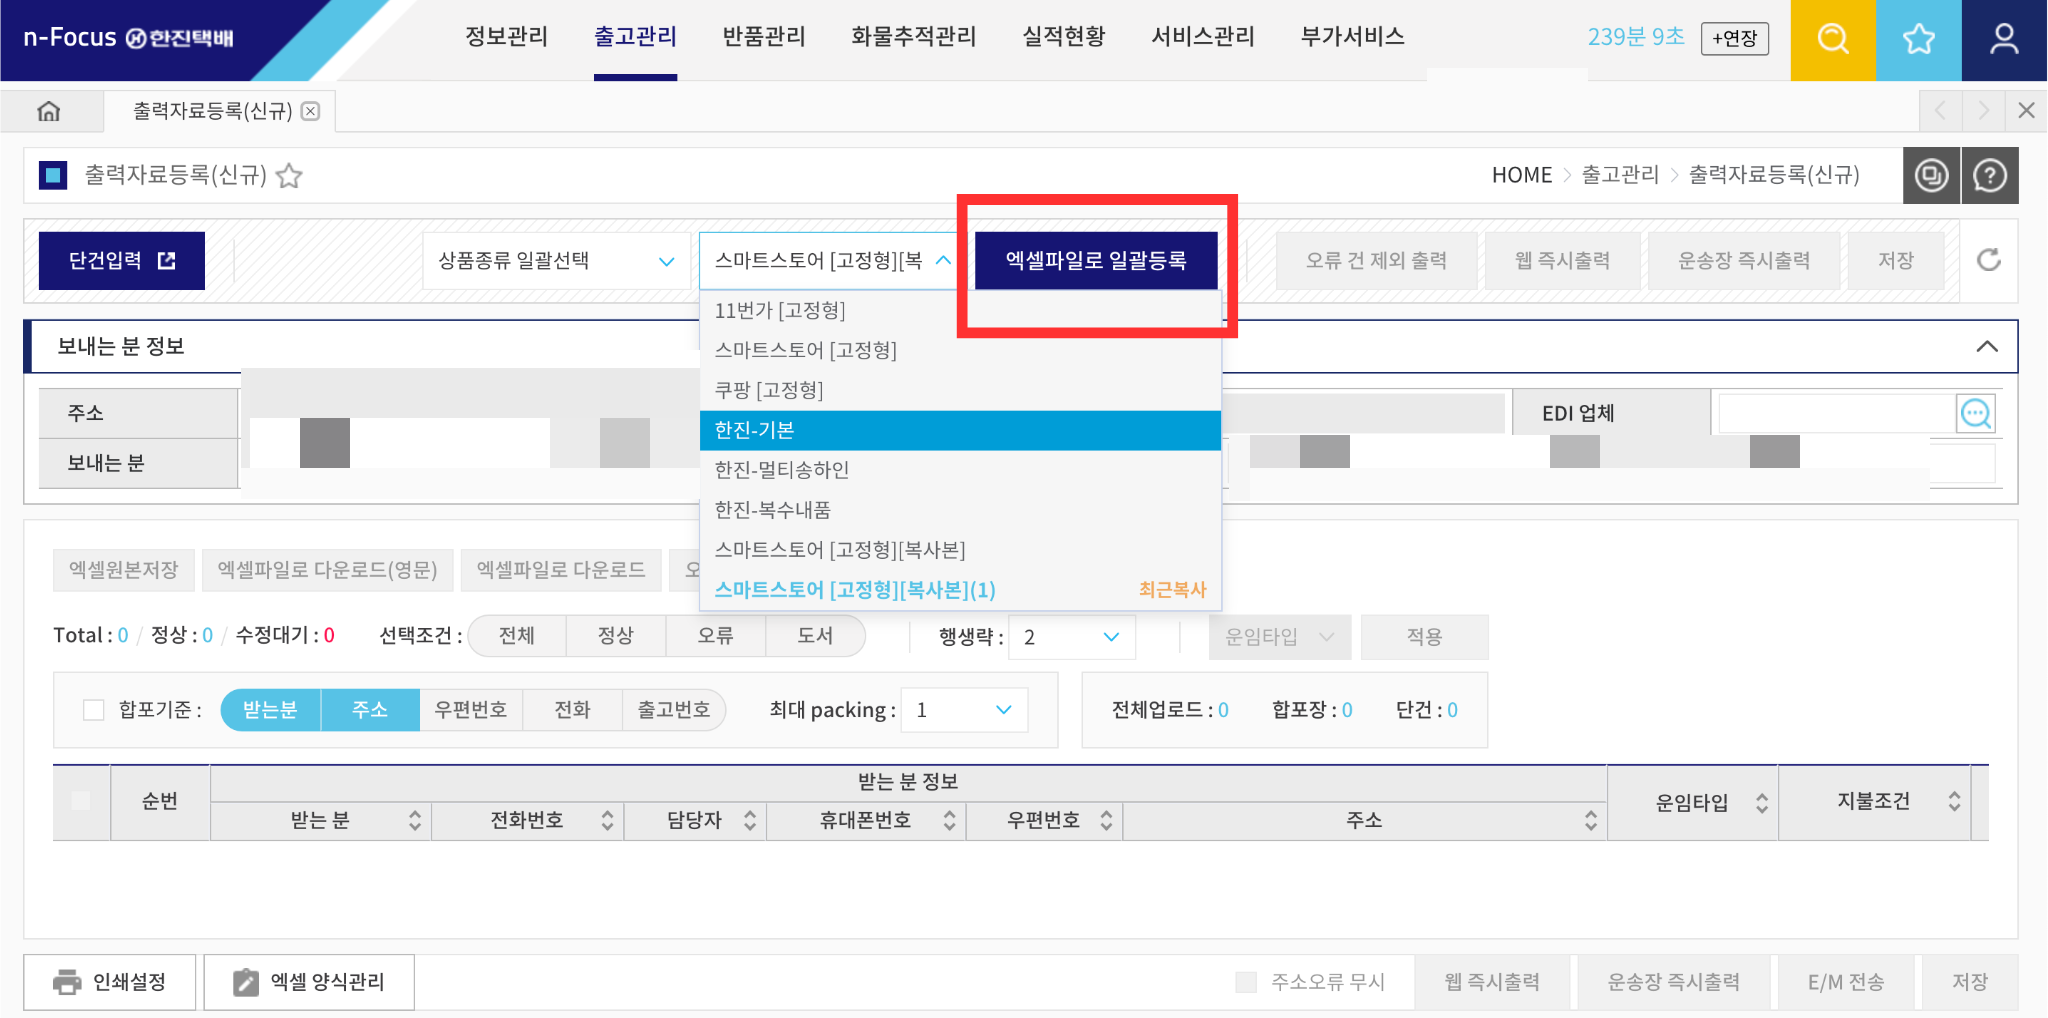
Task: Sort by 휴대폰번호 column arrows
Action: click(950, 821)
